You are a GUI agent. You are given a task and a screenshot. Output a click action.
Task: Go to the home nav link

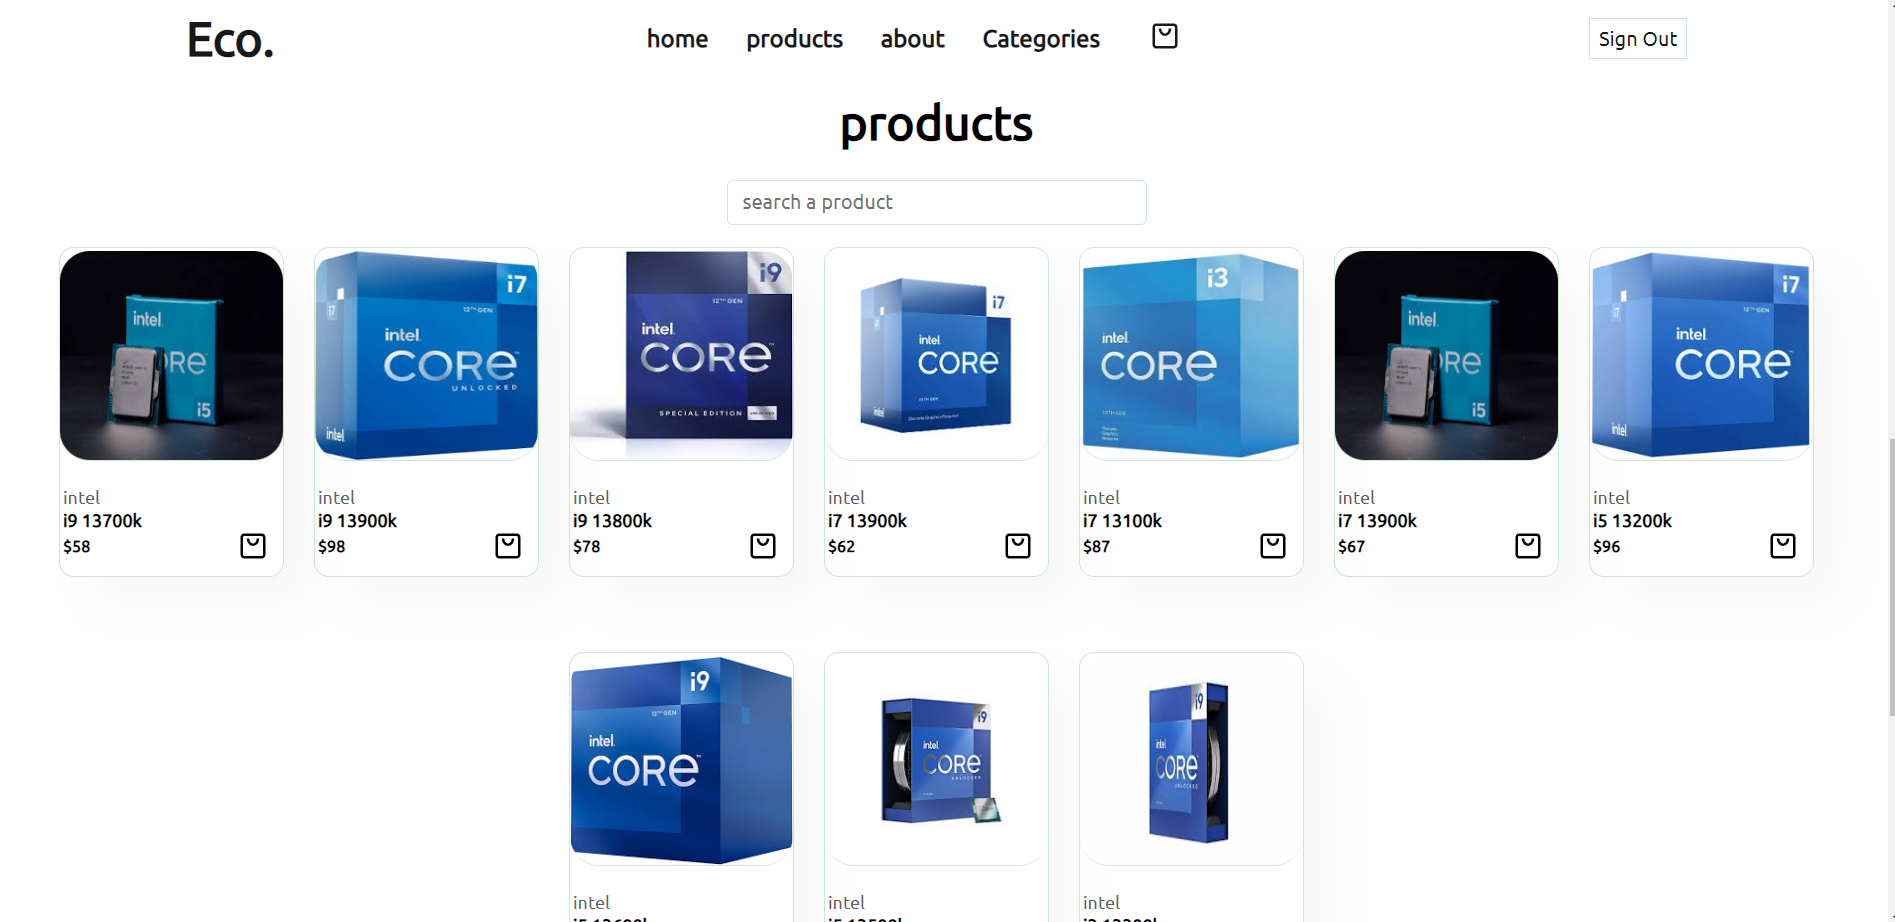coord(677,39)
